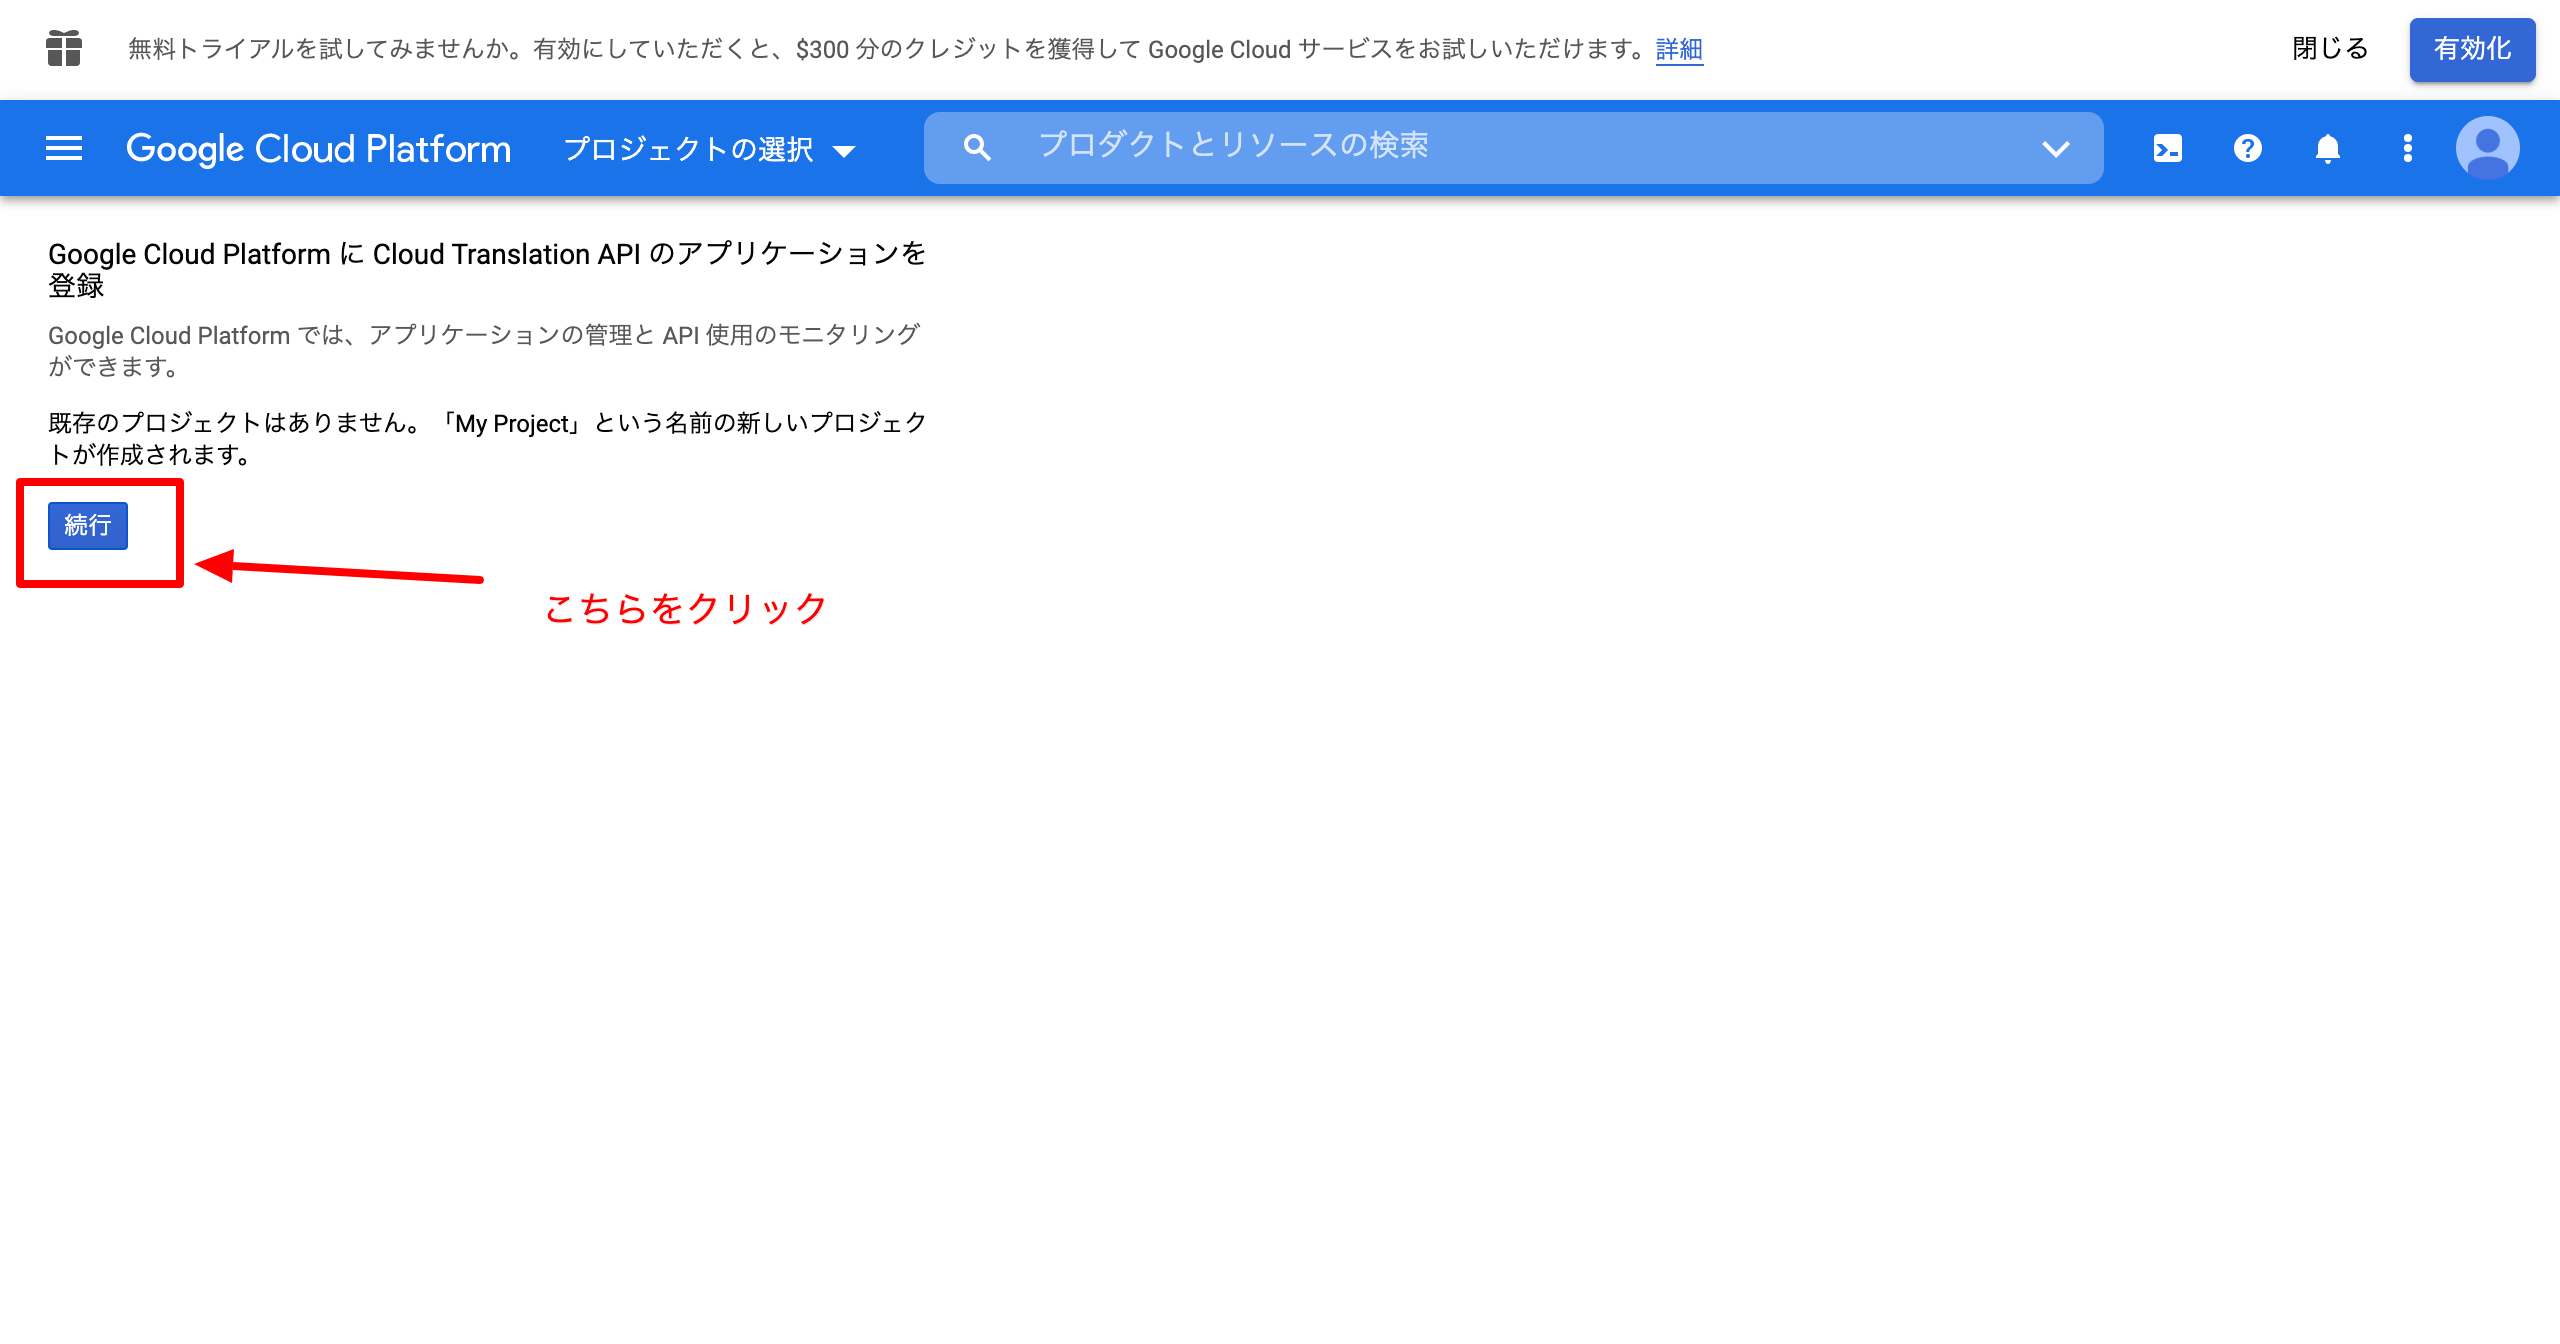Click the registration heading mentioning Cloud Translation API
This screenshot has width=2560, height=1344.
pos(487,269)
